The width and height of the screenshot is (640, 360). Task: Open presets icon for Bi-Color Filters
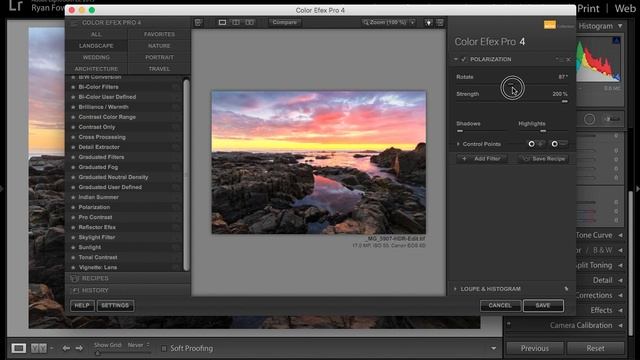tap(176, 87)
